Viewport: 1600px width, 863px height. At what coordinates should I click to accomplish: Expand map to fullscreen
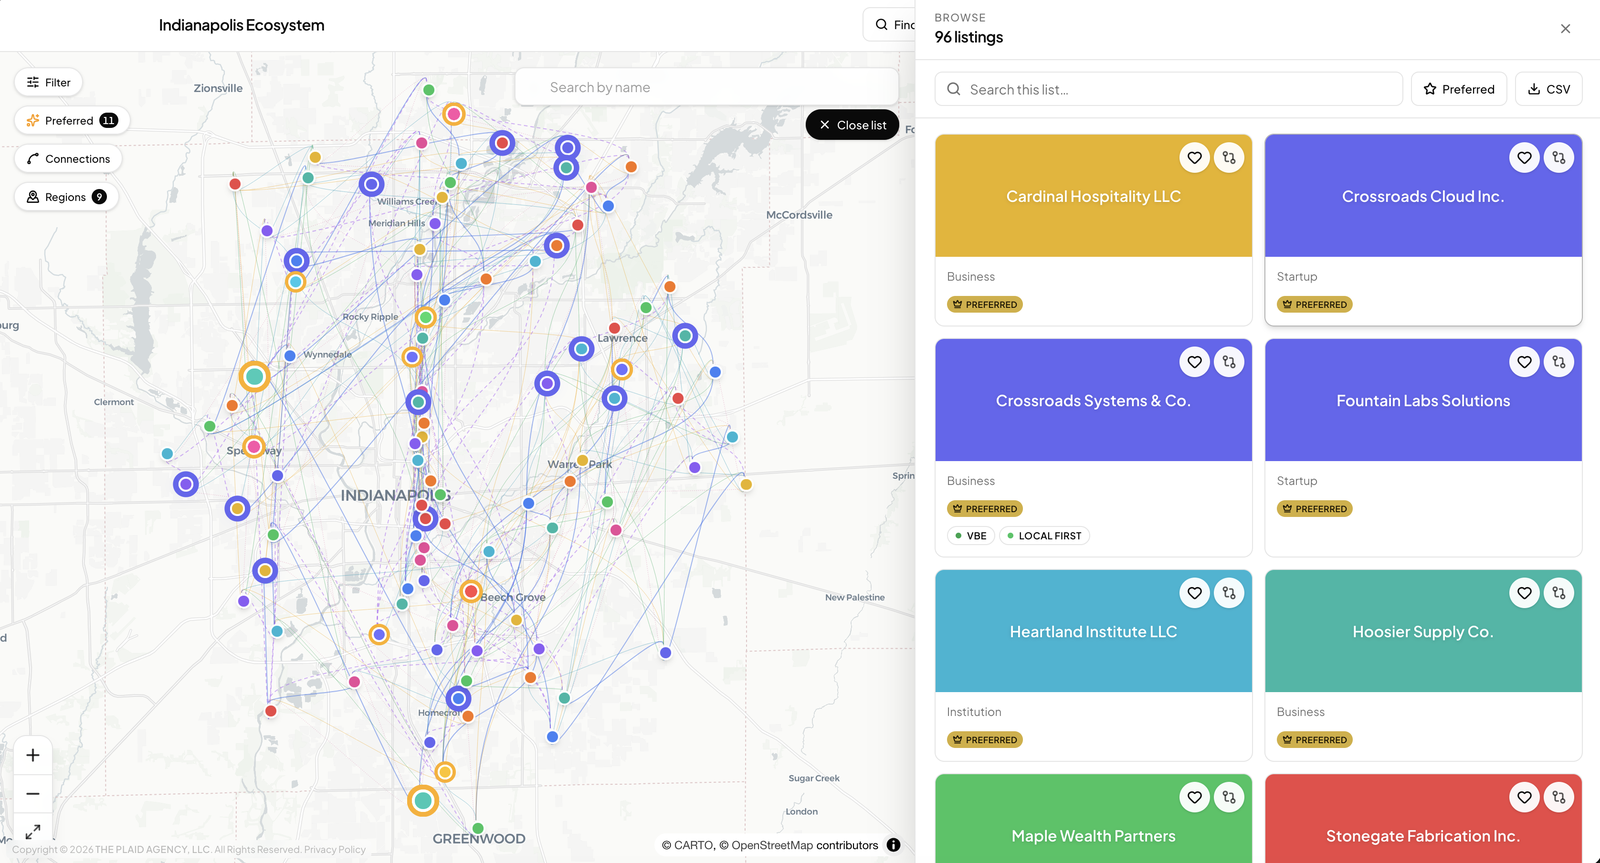(33, 831)
